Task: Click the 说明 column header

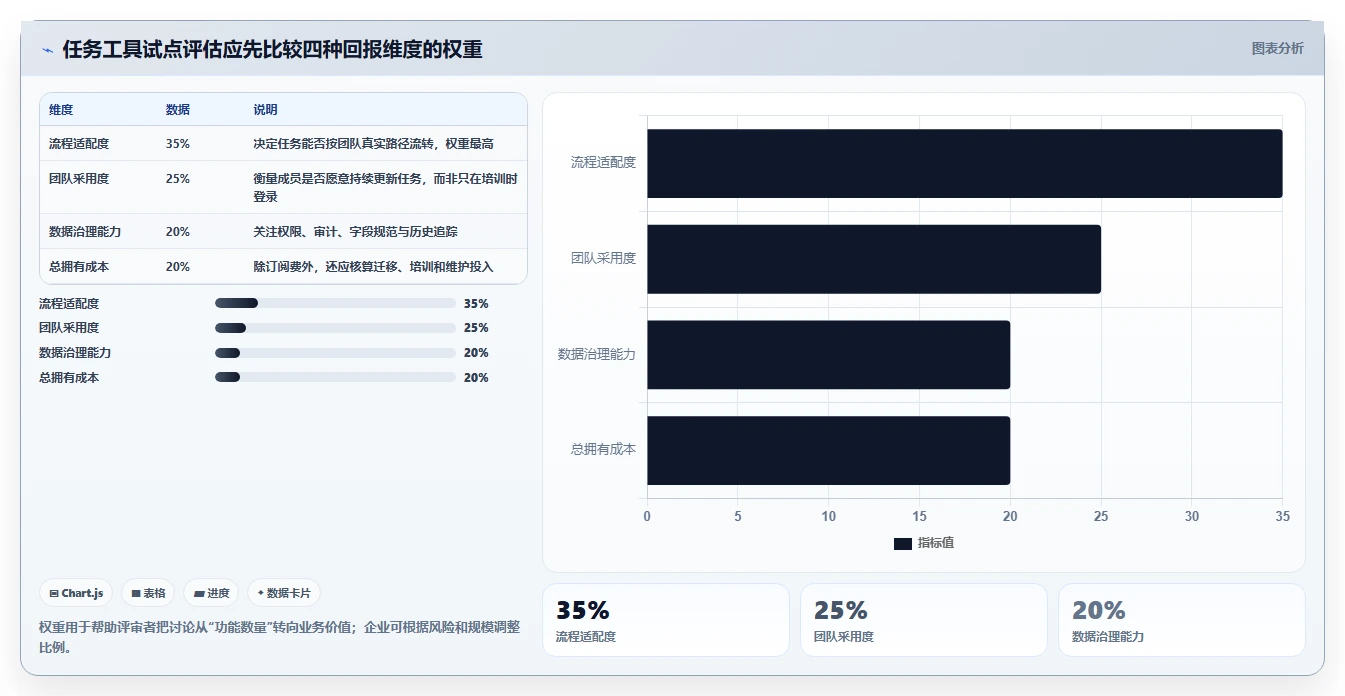Action: [266, 110]
